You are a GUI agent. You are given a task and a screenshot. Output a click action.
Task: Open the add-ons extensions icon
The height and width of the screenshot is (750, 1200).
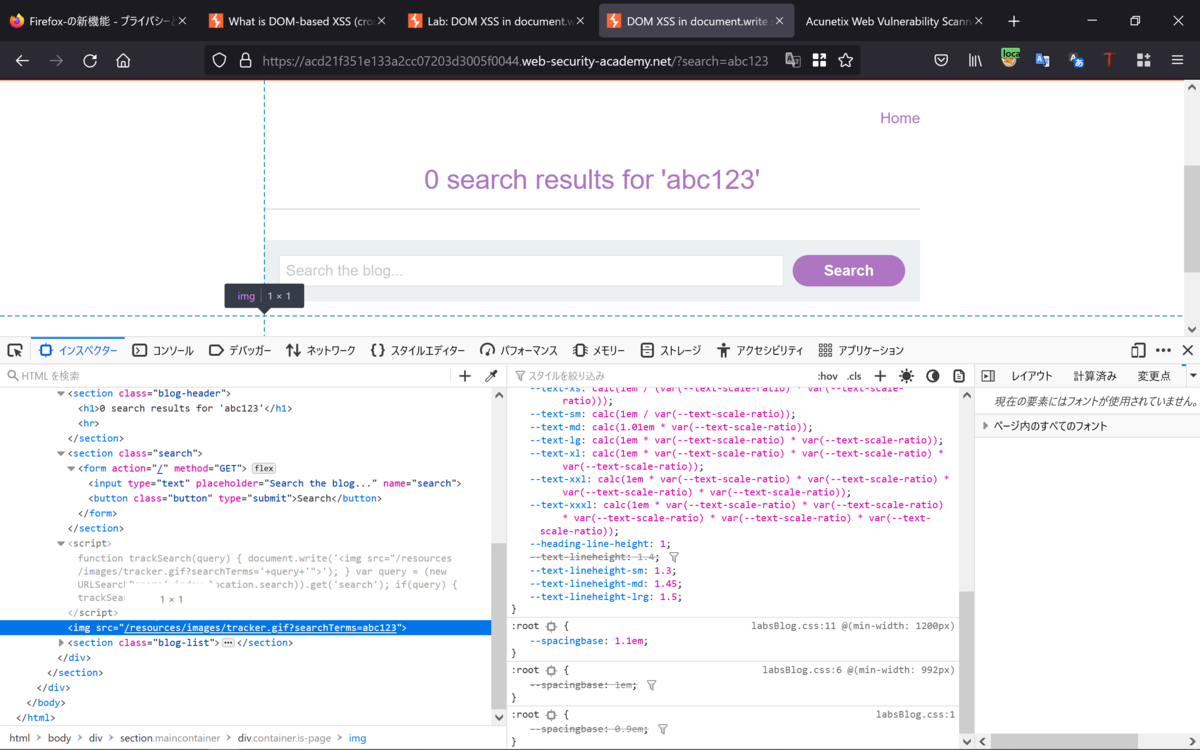[1143, 61]
